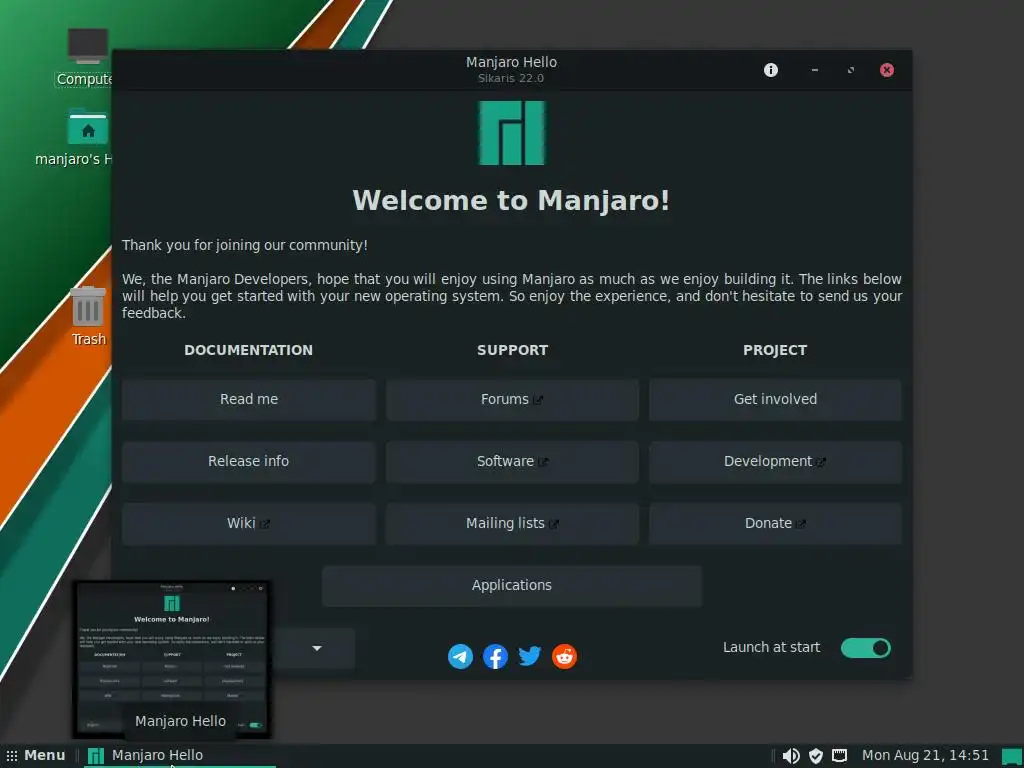Click the SUPPORT heading
This screenshot has width=1024, height=768.
click(x=512, y=350)
